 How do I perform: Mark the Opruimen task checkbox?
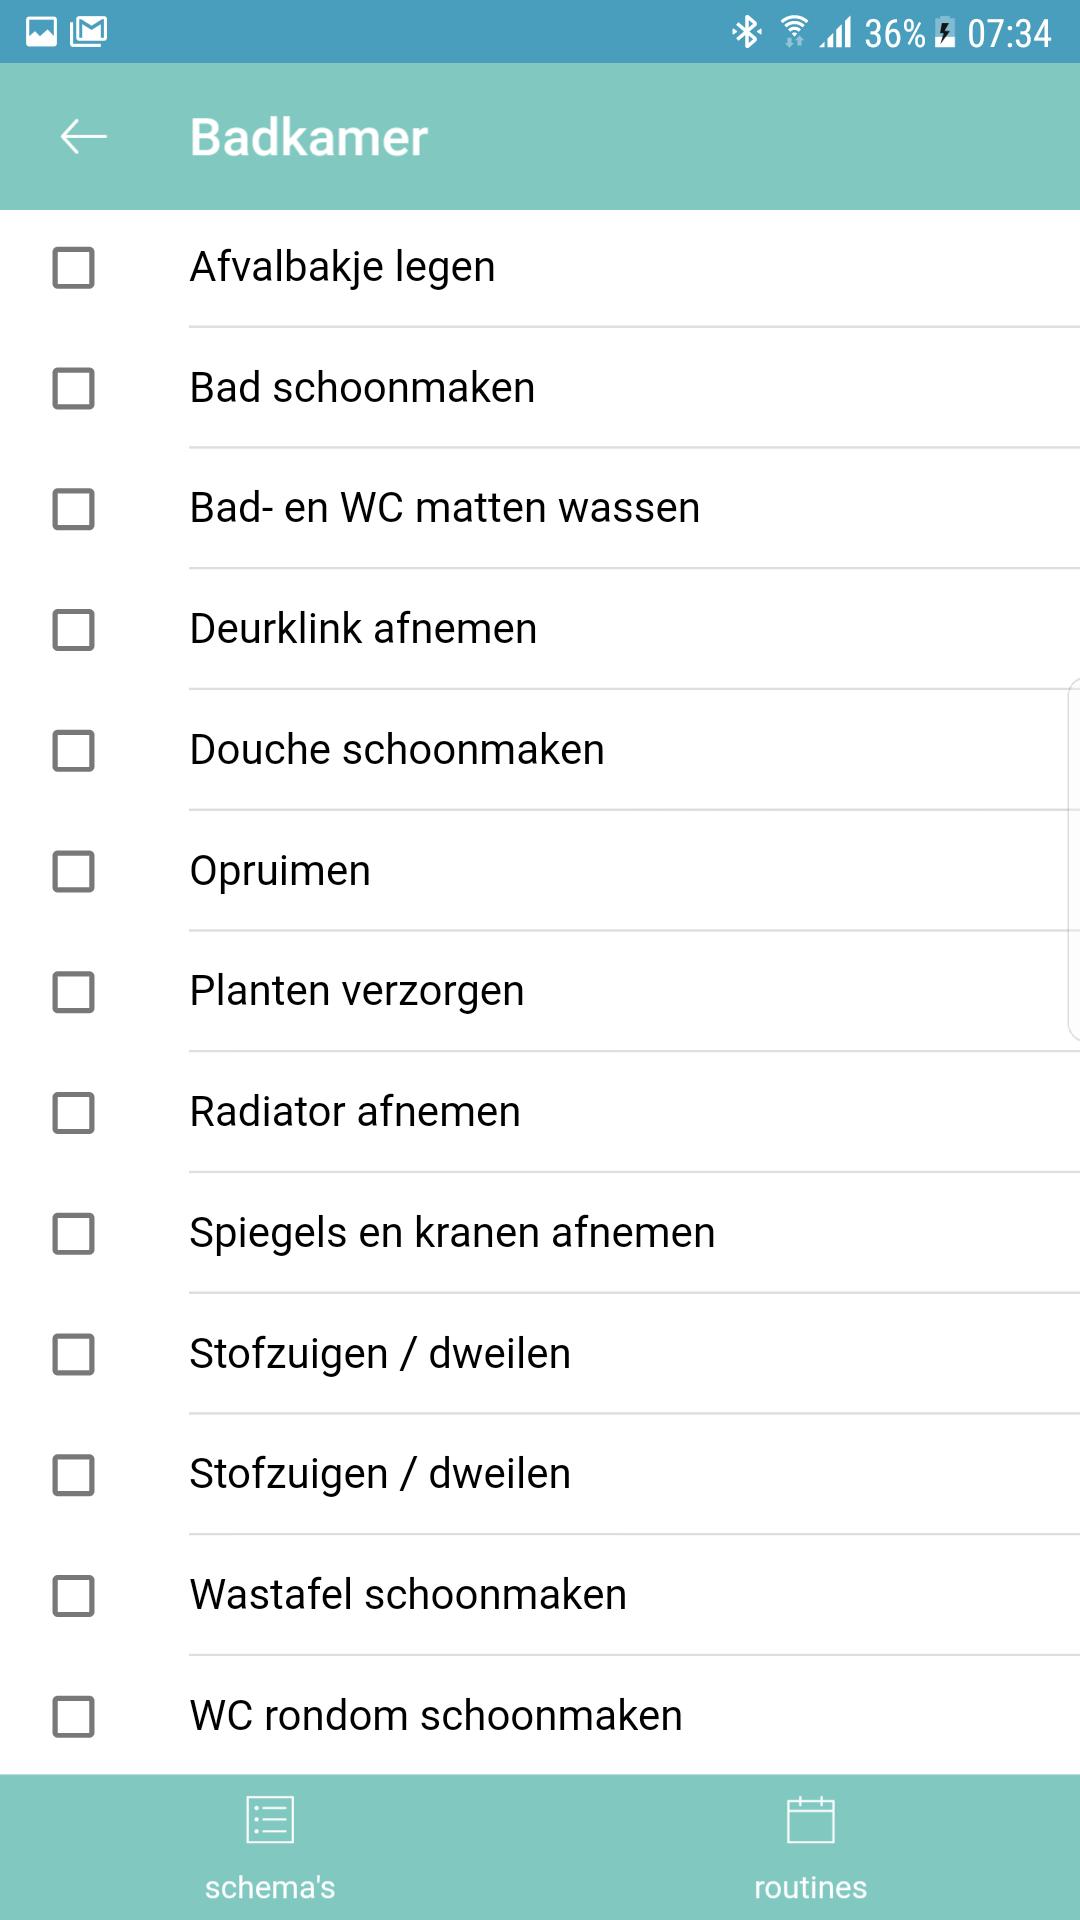73,871
